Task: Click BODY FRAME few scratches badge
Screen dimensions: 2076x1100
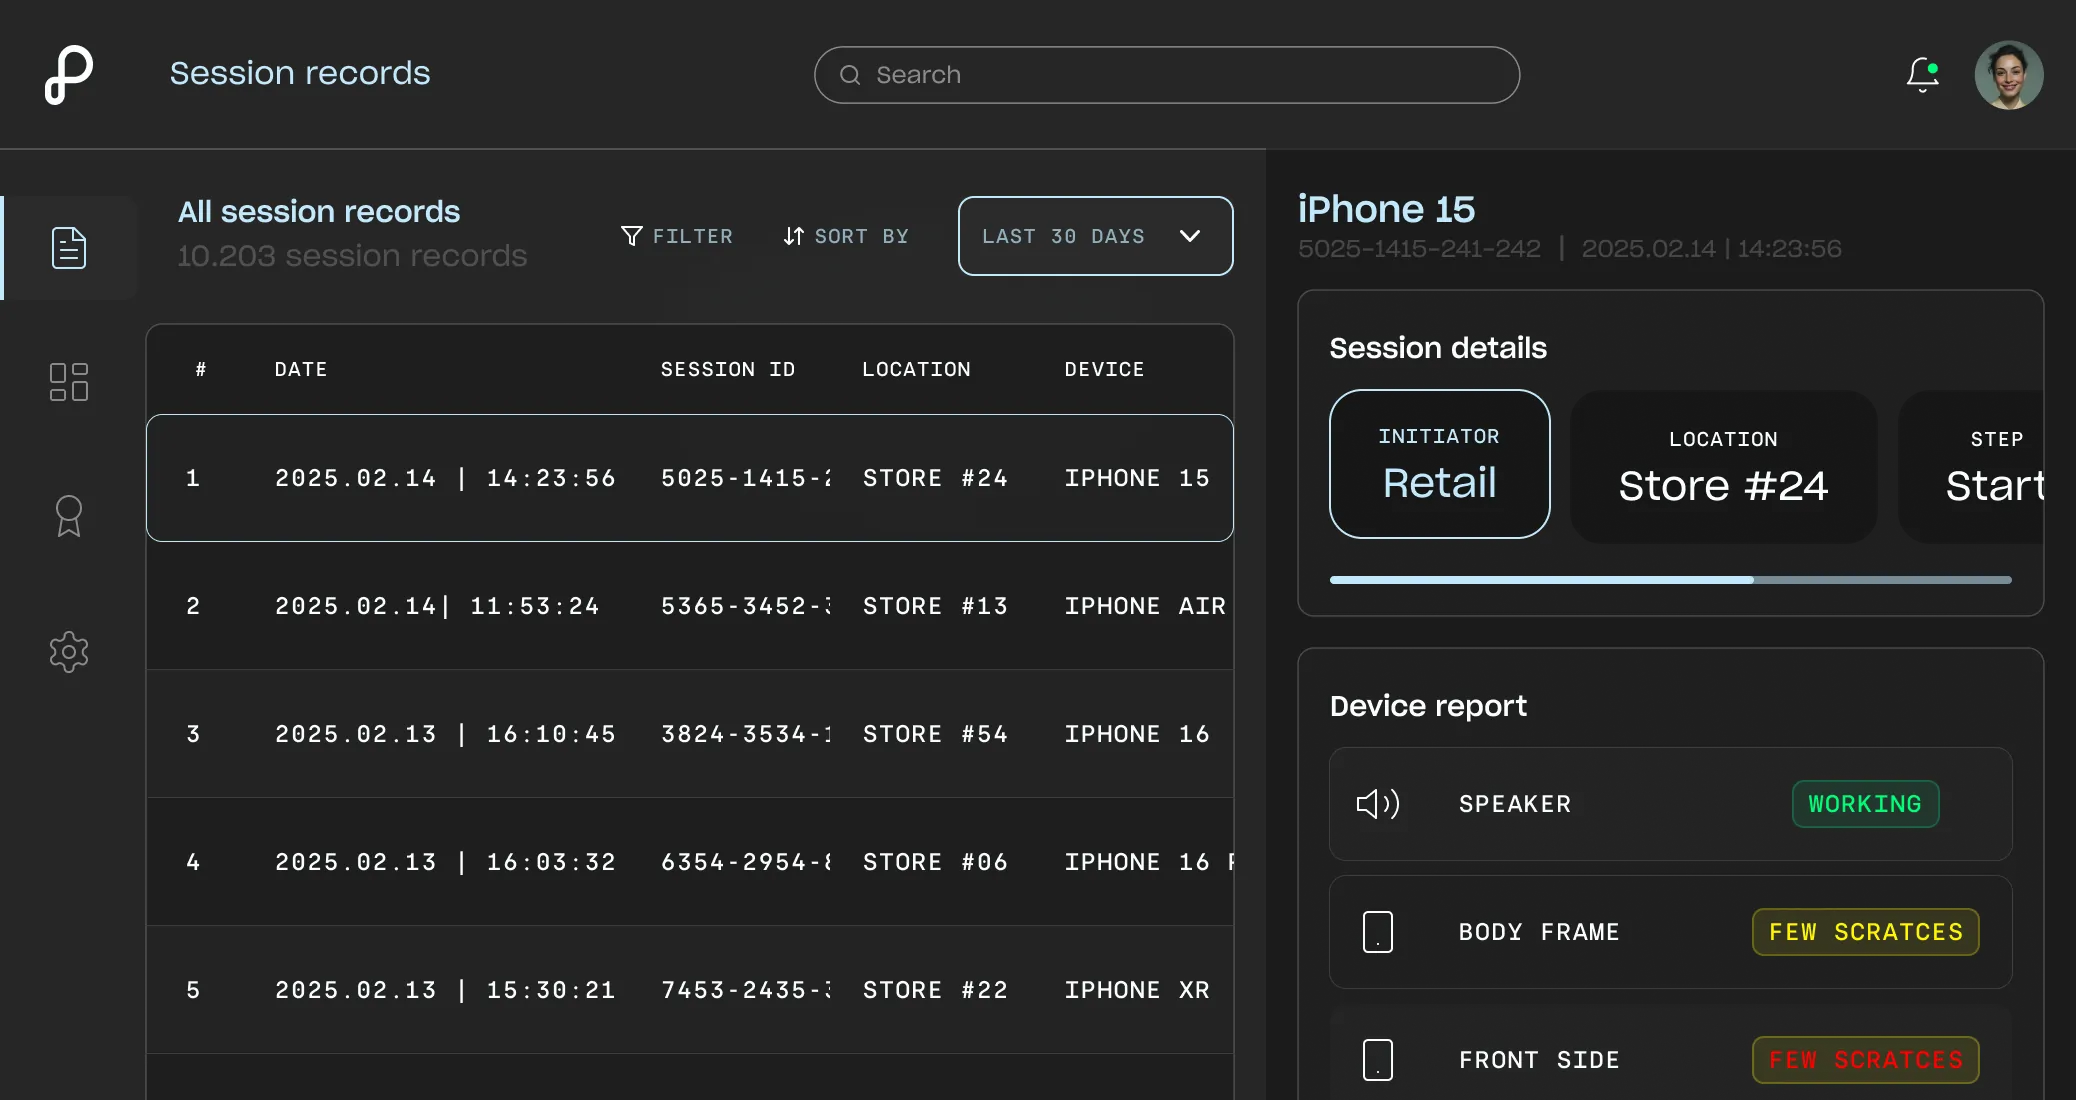Action: 1865,932
